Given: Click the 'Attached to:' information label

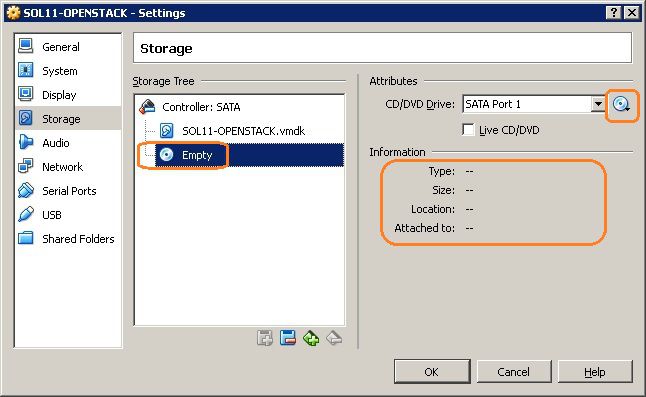Looking at the screenshot, I should click(x=425, y=228).
